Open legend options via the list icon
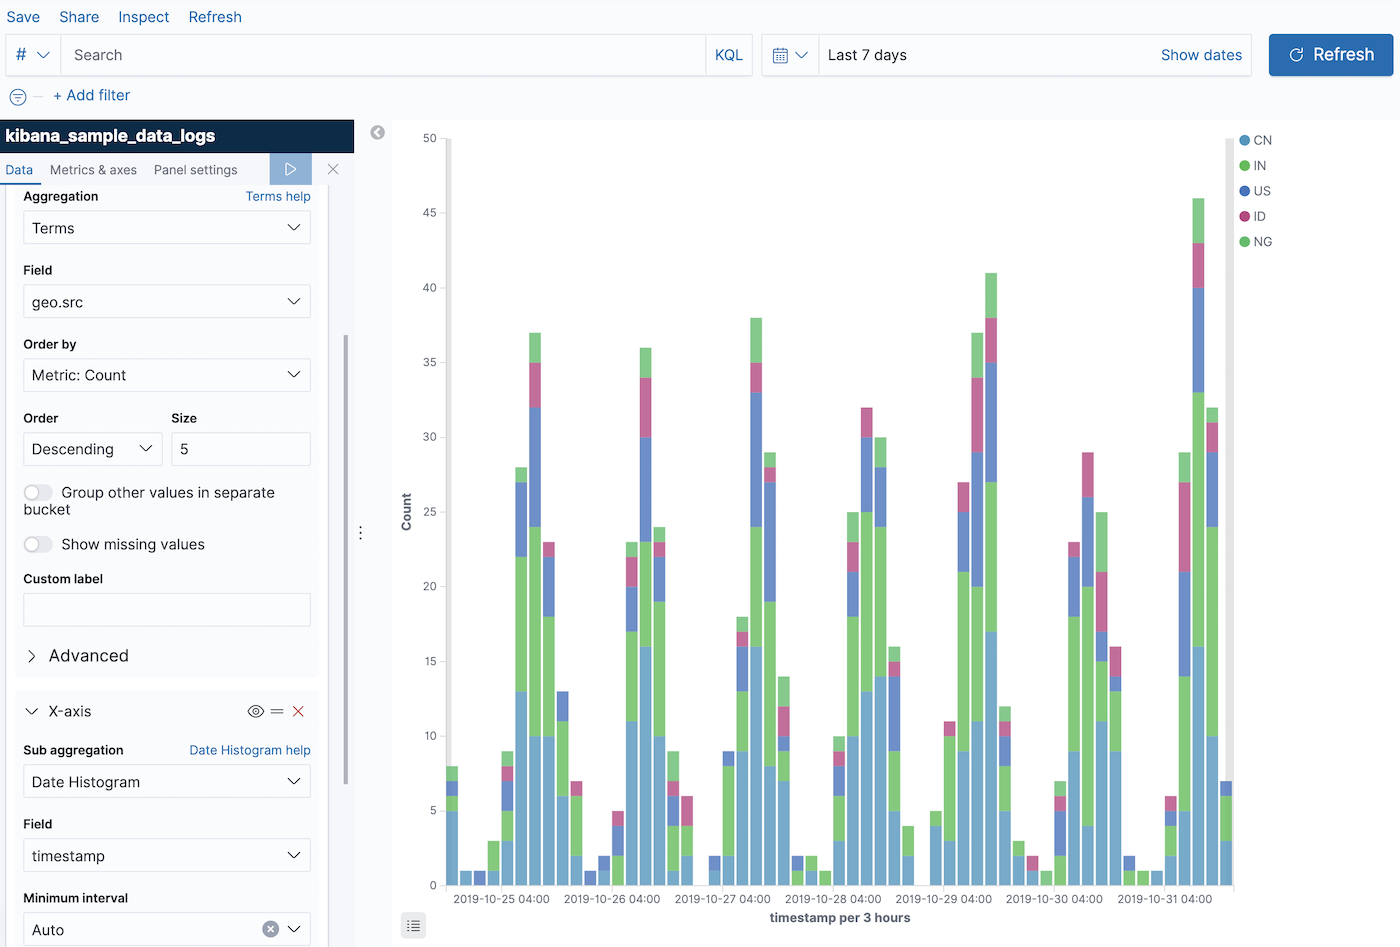Screen dimensions: 1400x947 tap(413, 925)
